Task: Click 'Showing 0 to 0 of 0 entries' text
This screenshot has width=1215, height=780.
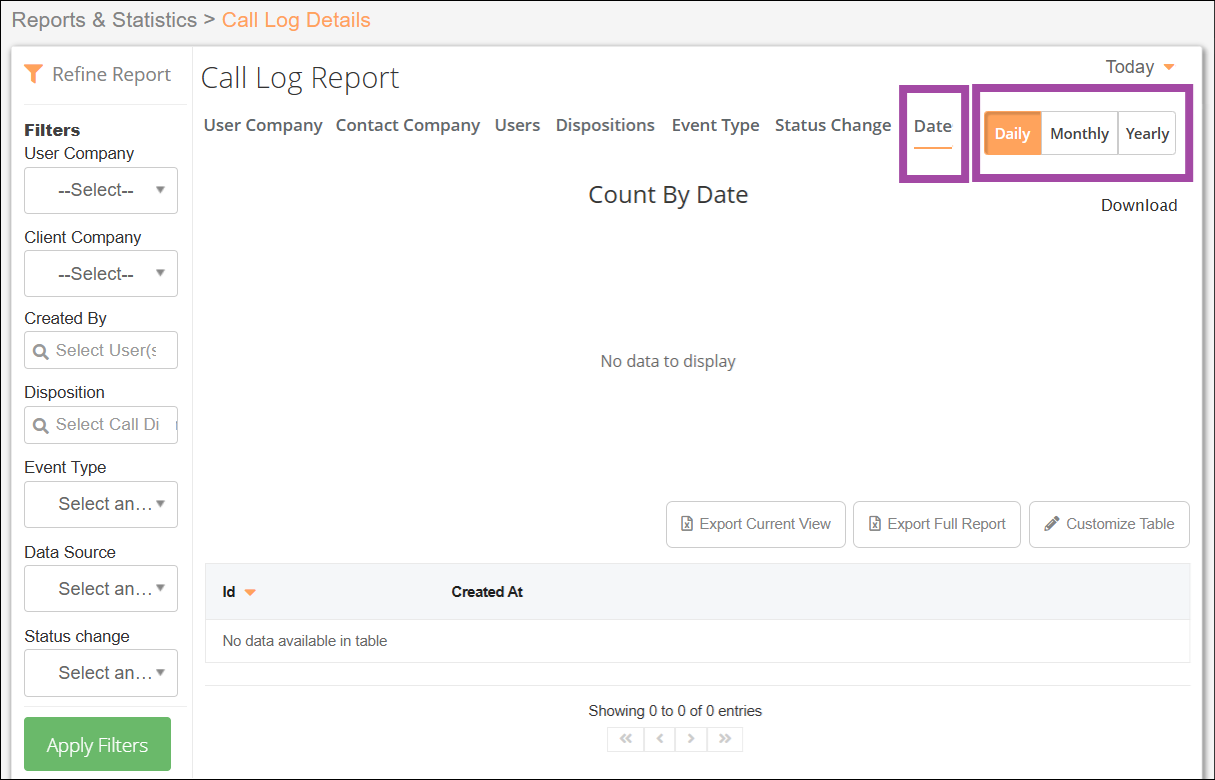Action: tap(675, 711)
